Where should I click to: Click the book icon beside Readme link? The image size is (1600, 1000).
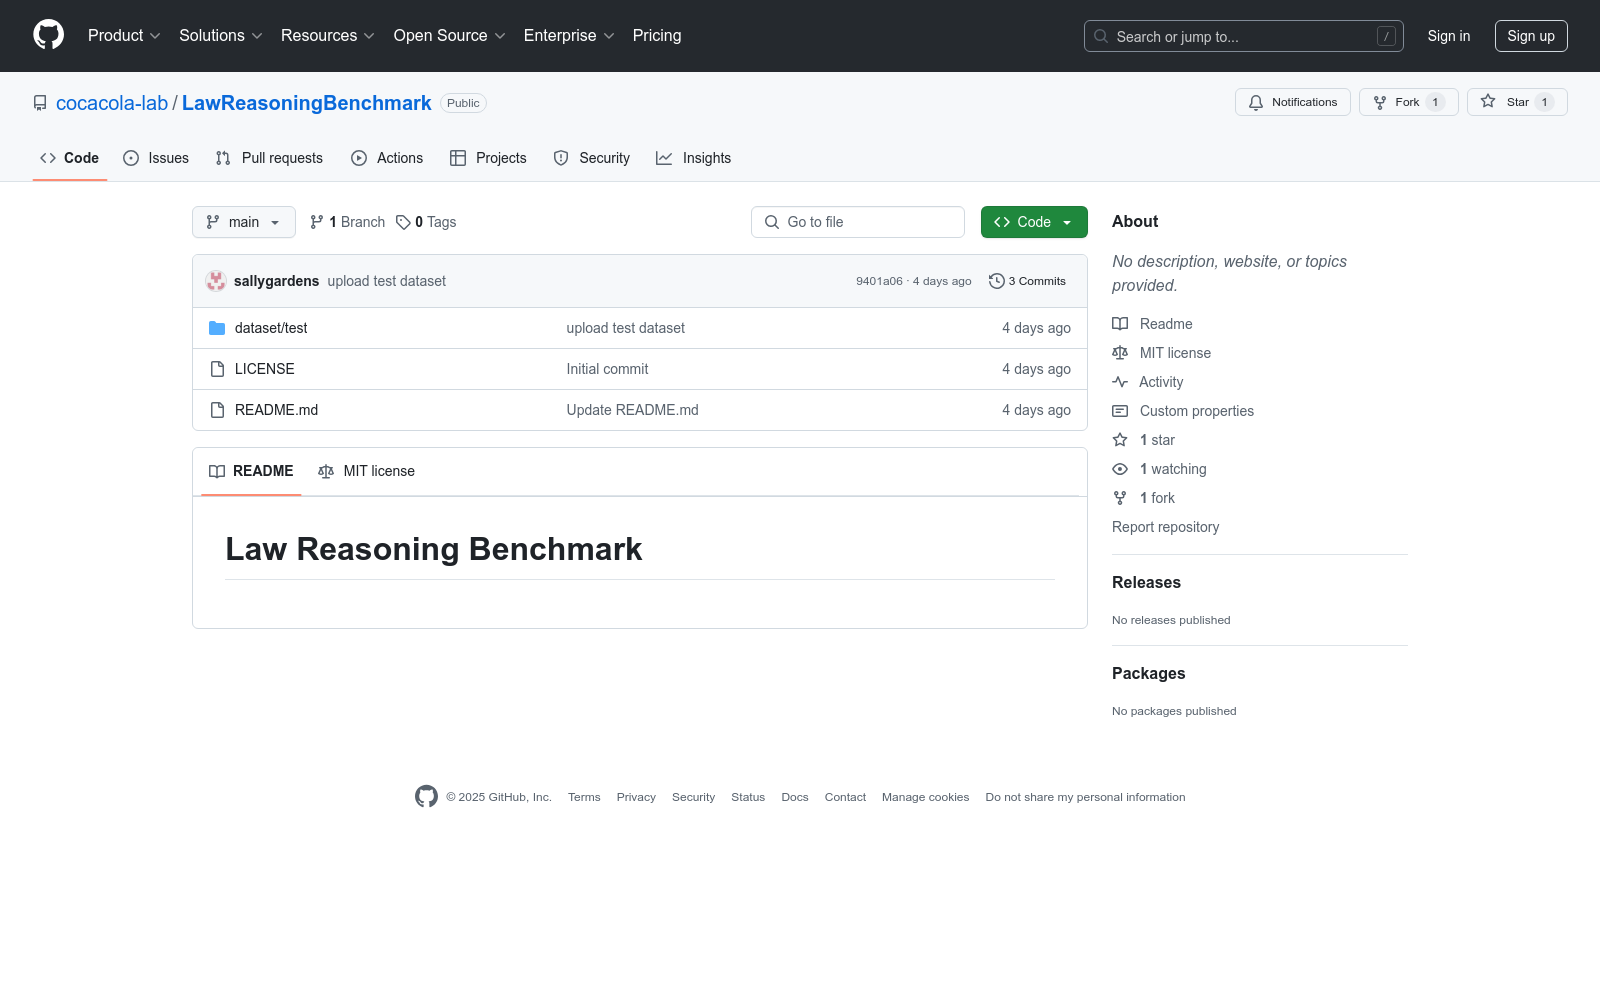click(1120, 324)
